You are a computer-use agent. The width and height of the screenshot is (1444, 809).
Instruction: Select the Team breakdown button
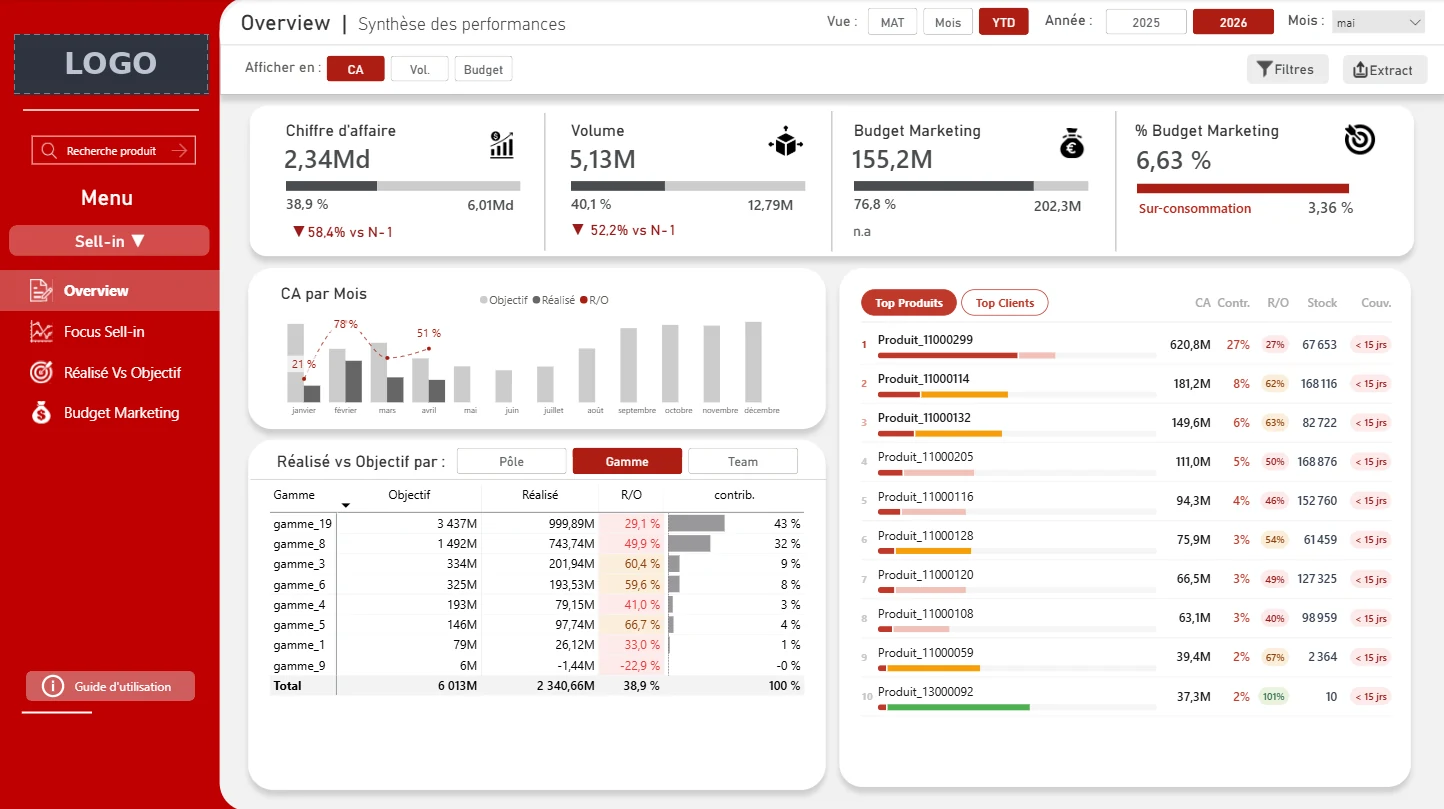tap(743, 461)
